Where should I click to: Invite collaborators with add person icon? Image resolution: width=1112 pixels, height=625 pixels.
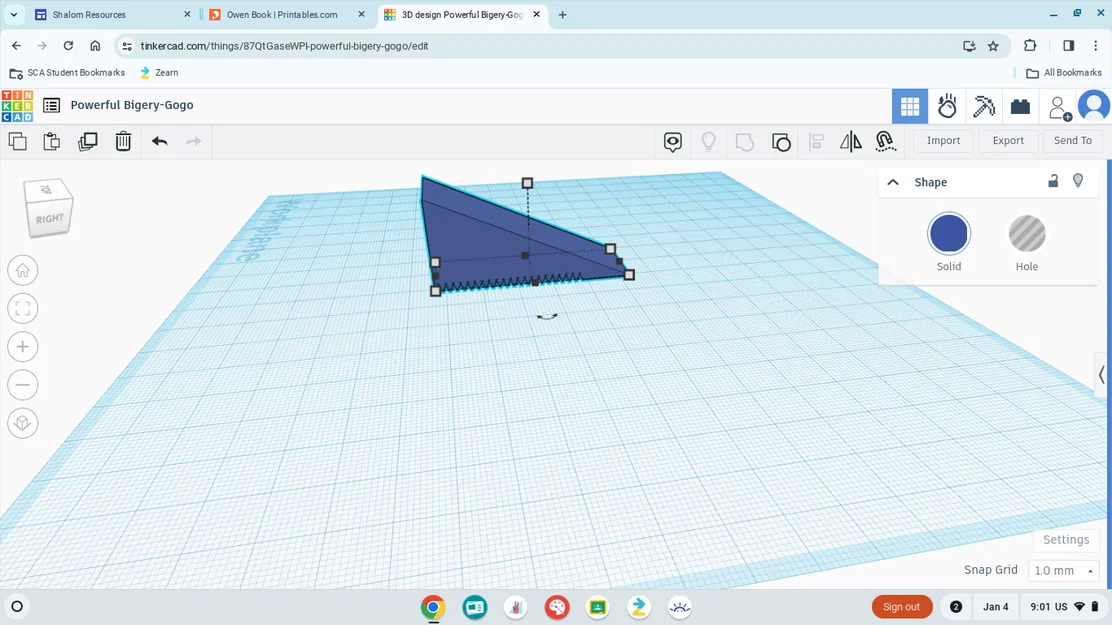(x=1060, y=108)
